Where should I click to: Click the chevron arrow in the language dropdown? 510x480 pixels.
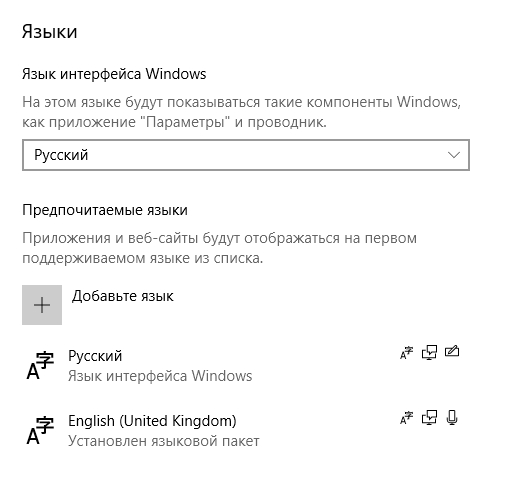(454, 155)
